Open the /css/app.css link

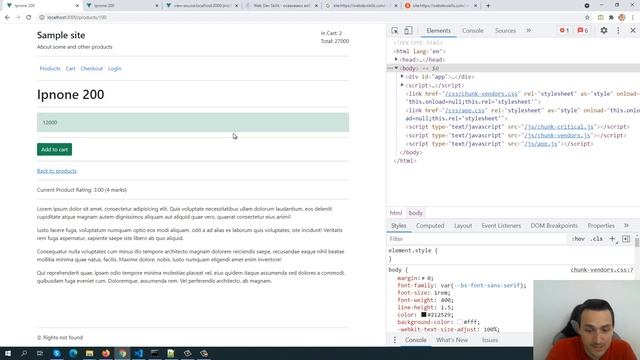[464, 110]
